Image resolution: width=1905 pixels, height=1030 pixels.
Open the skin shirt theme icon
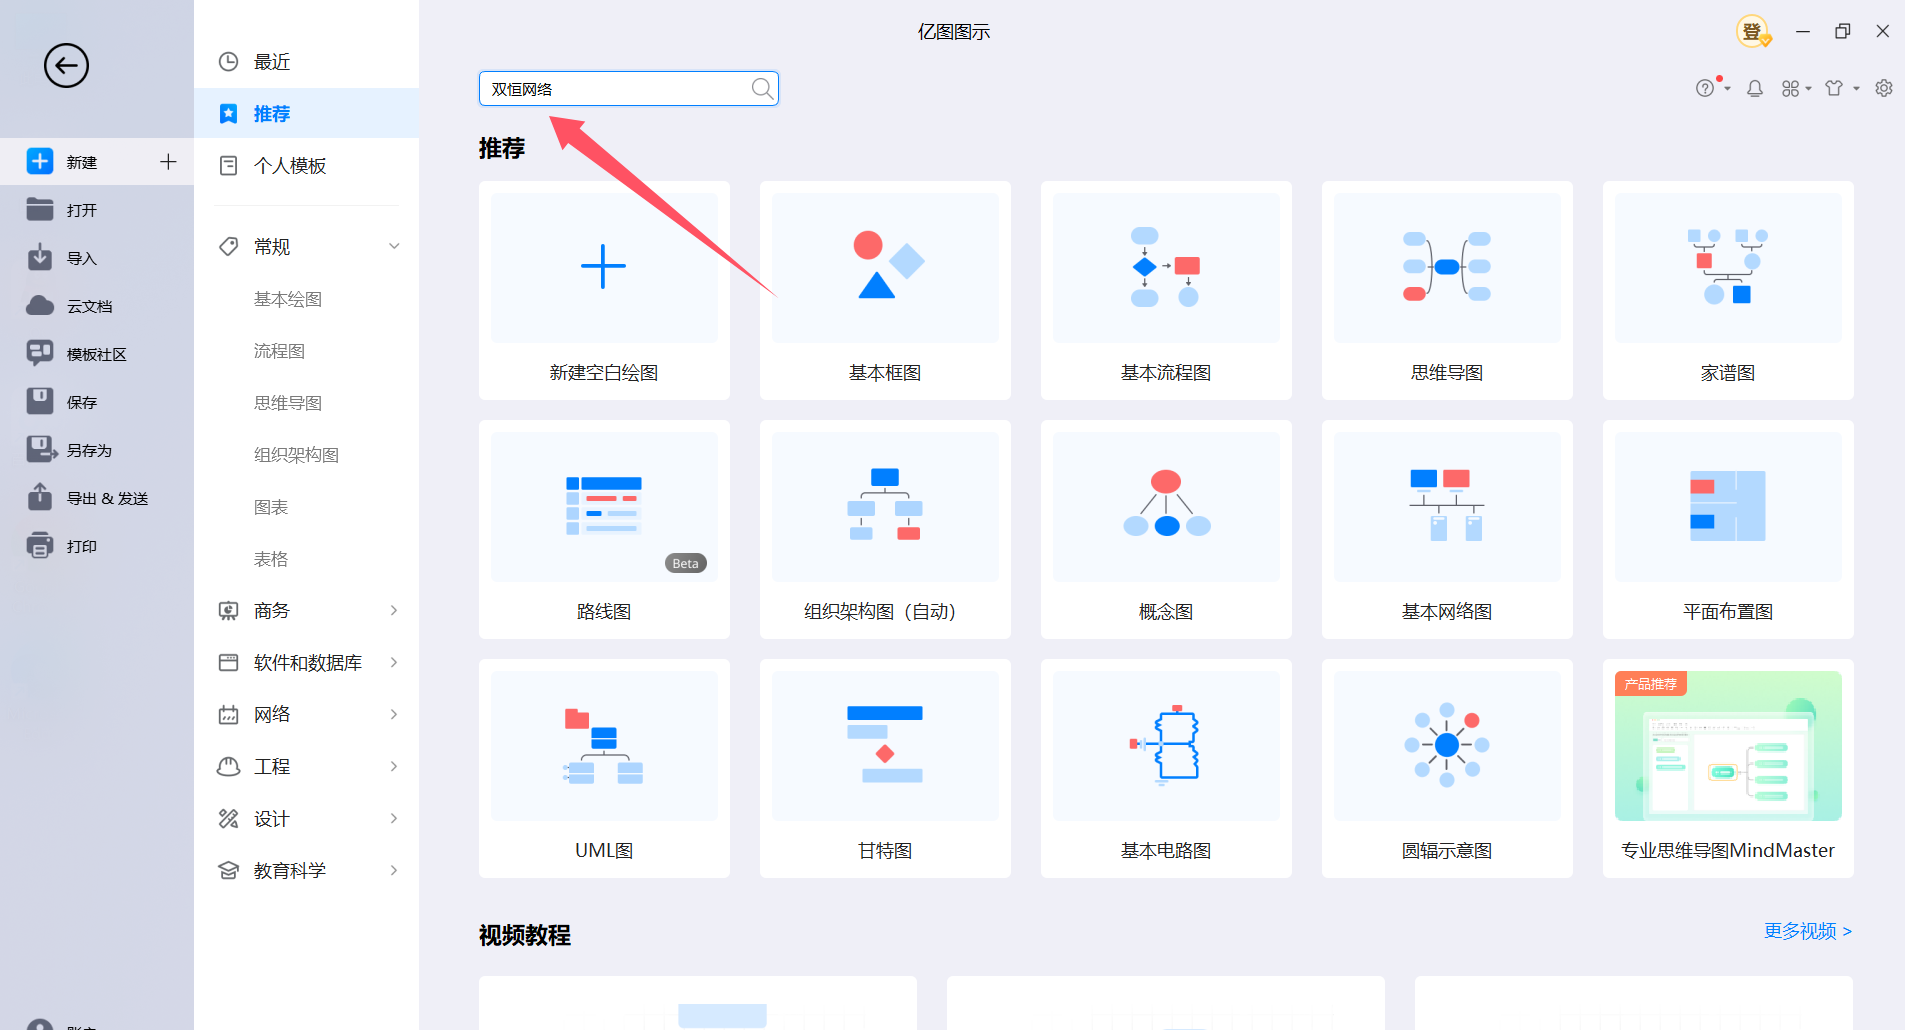[1834, 88]
